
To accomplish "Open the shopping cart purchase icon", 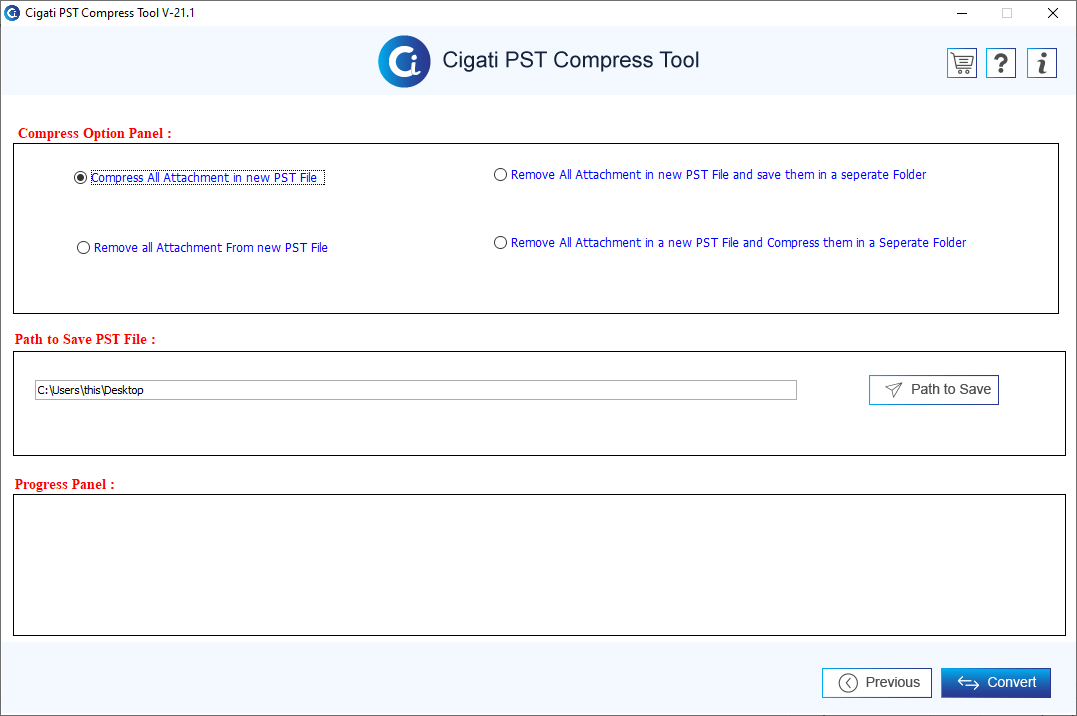I will click(962, 63).
